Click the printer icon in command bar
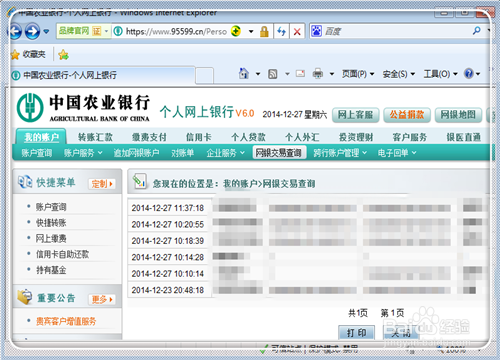 coord(318,73)
